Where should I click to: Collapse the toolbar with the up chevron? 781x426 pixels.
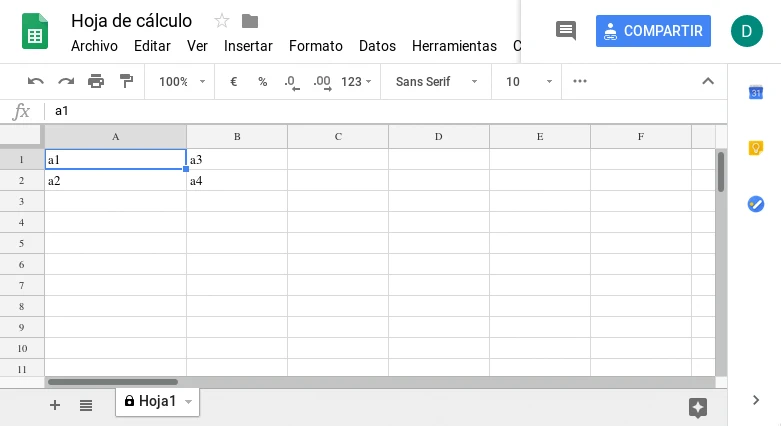tap(708, 82)
